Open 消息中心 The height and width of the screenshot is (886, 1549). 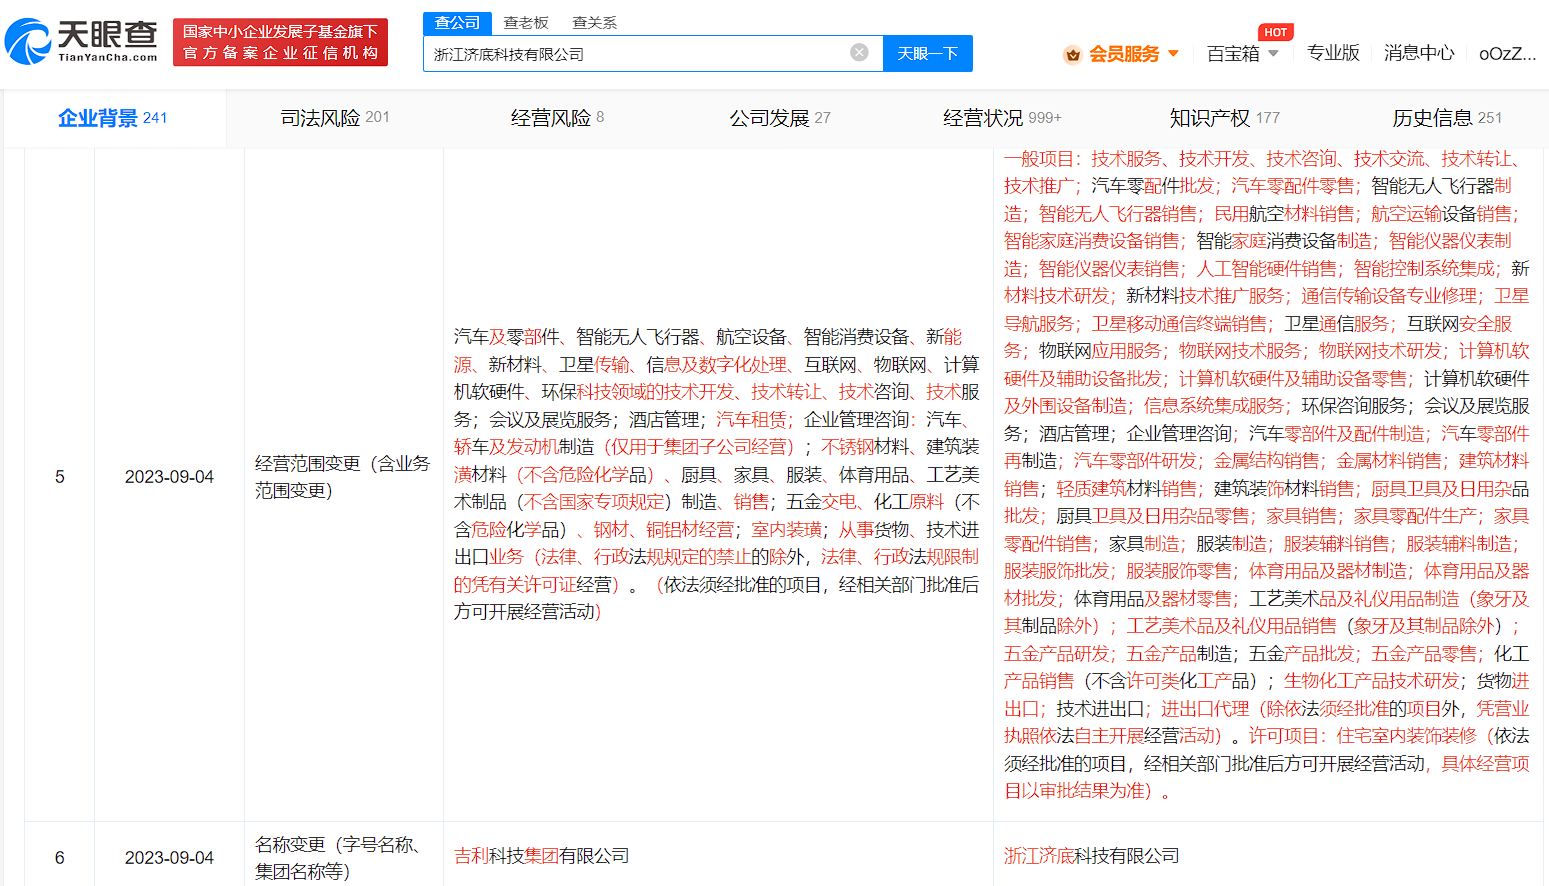point(1419,53)
